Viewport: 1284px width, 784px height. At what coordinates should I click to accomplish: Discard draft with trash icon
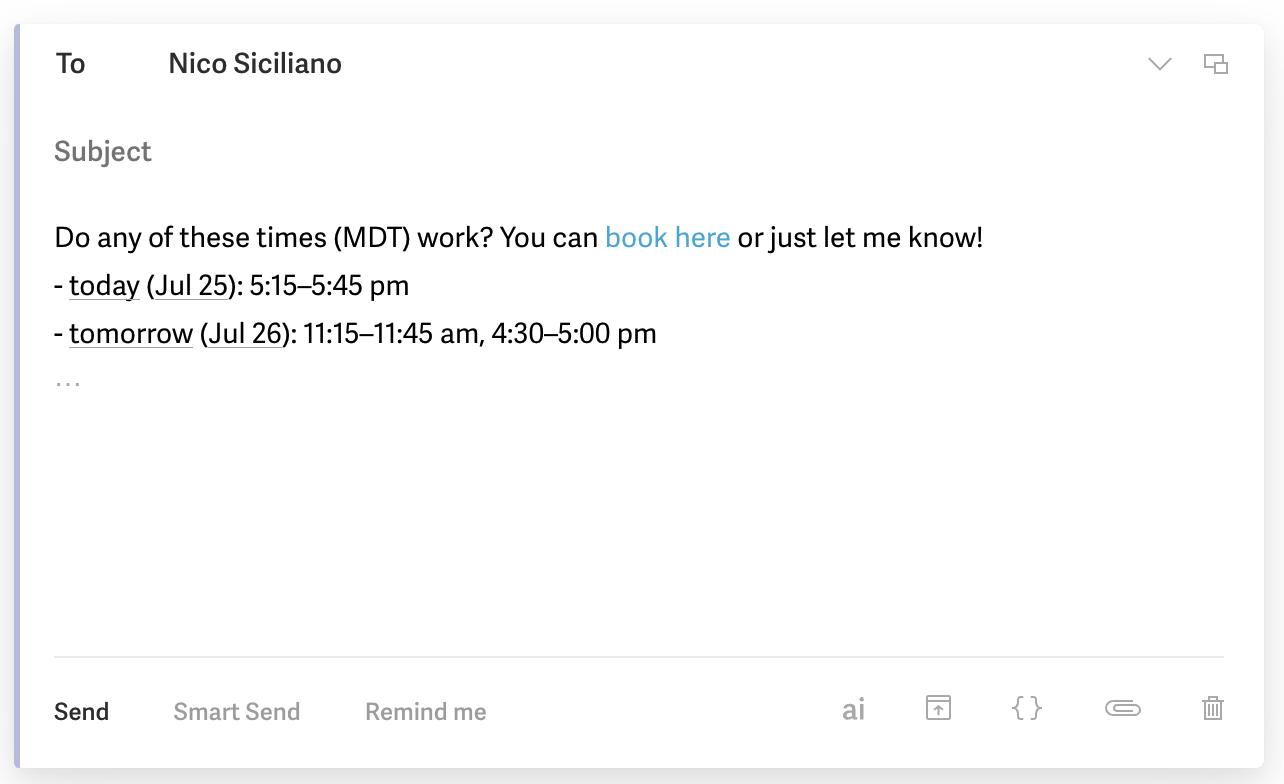(x=1212, y=709)
